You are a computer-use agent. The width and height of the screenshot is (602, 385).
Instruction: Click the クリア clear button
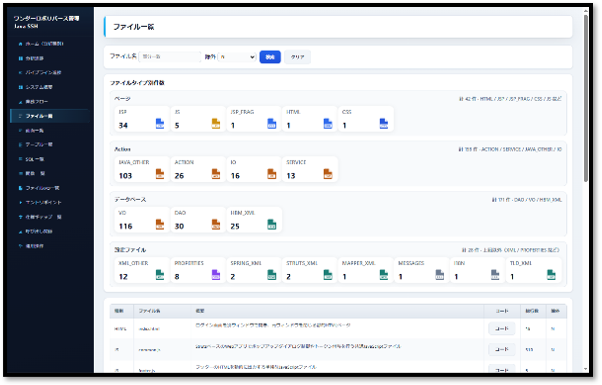(x=298, y=57)
